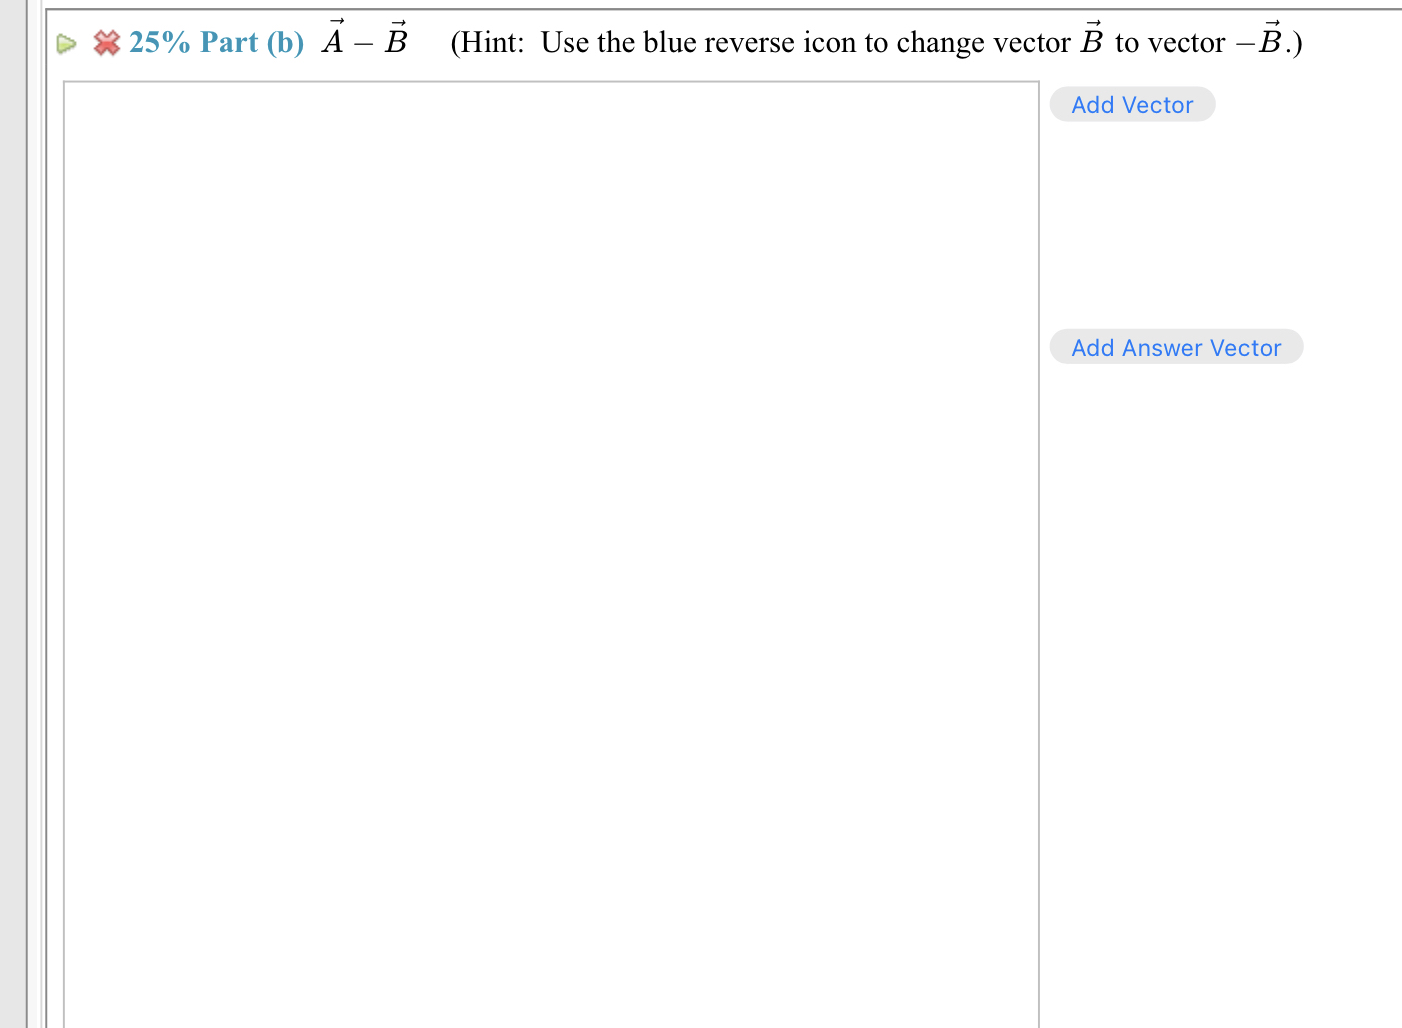
Task: Click inside the vector drawing canvas
Action: (x=551, y=550)
